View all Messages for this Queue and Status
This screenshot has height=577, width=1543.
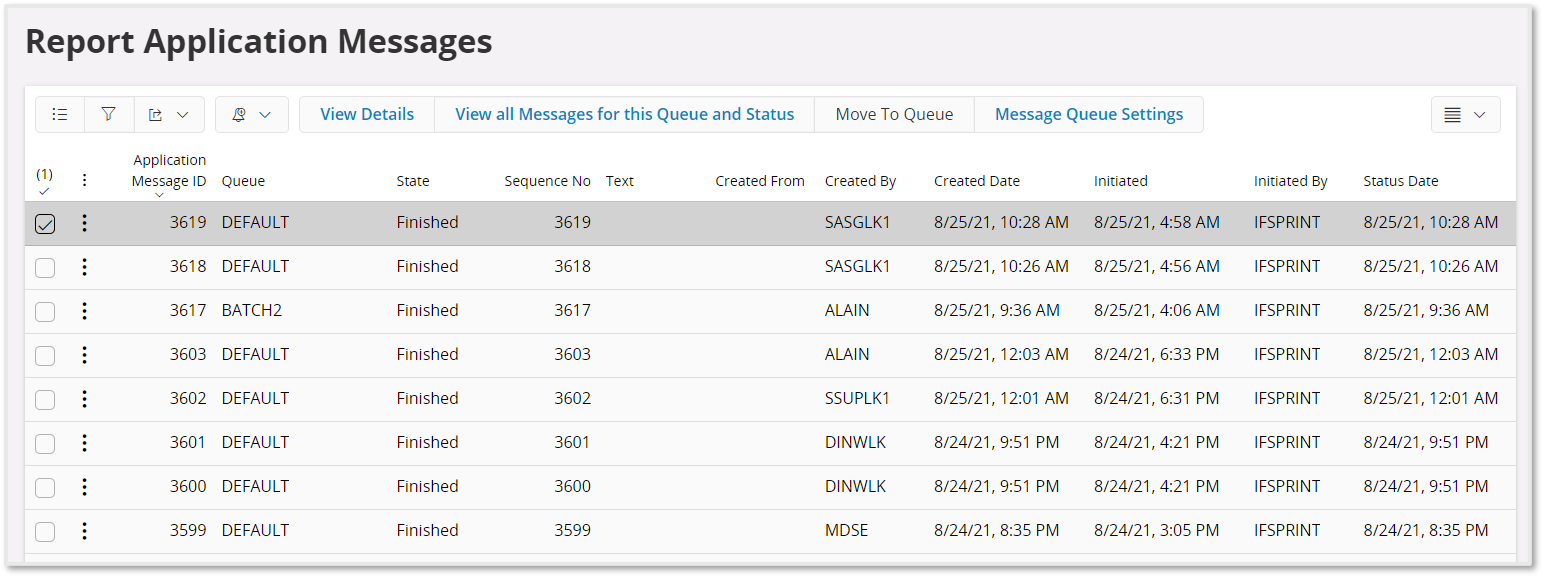pos(624,114)
